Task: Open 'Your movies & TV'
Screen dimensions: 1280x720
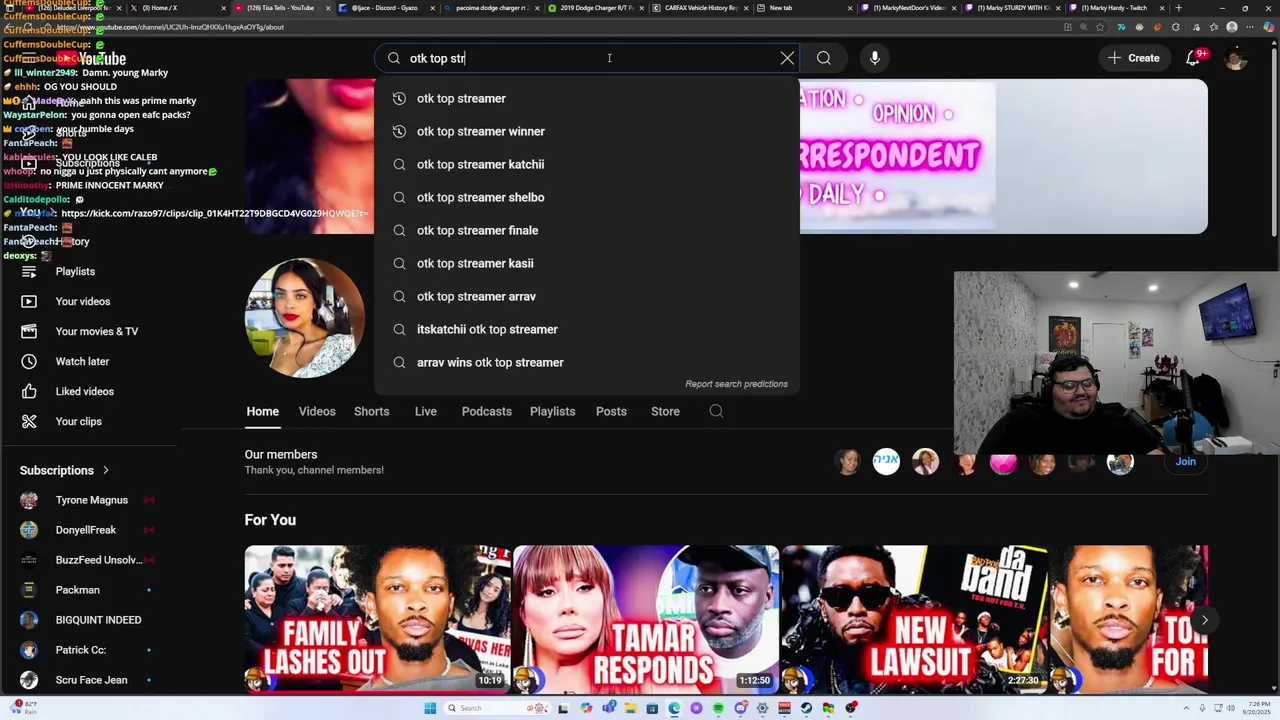Action: pyautogui.click(x=96, y=331)
